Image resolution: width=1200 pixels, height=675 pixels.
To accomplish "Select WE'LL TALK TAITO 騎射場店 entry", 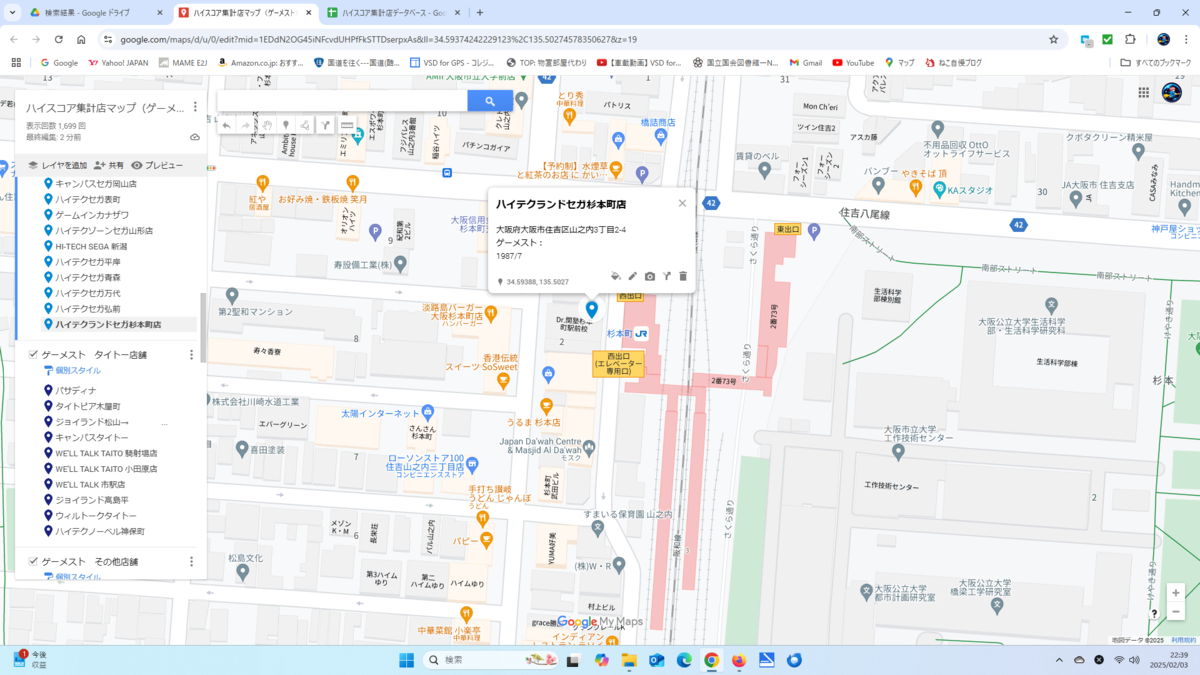I will click(x=106, y=453).
